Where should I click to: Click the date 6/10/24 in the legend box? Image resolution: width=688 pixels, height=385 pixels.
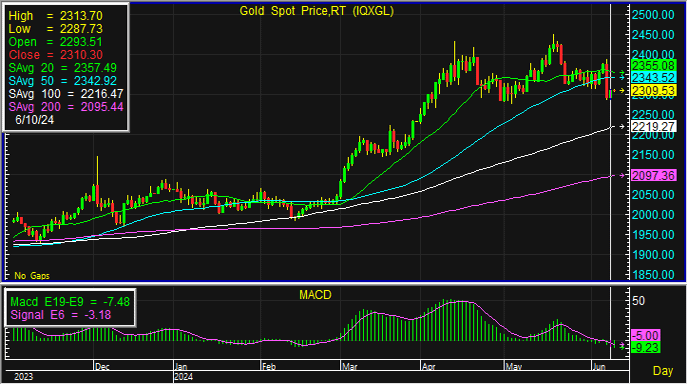[x=35, y=120]
